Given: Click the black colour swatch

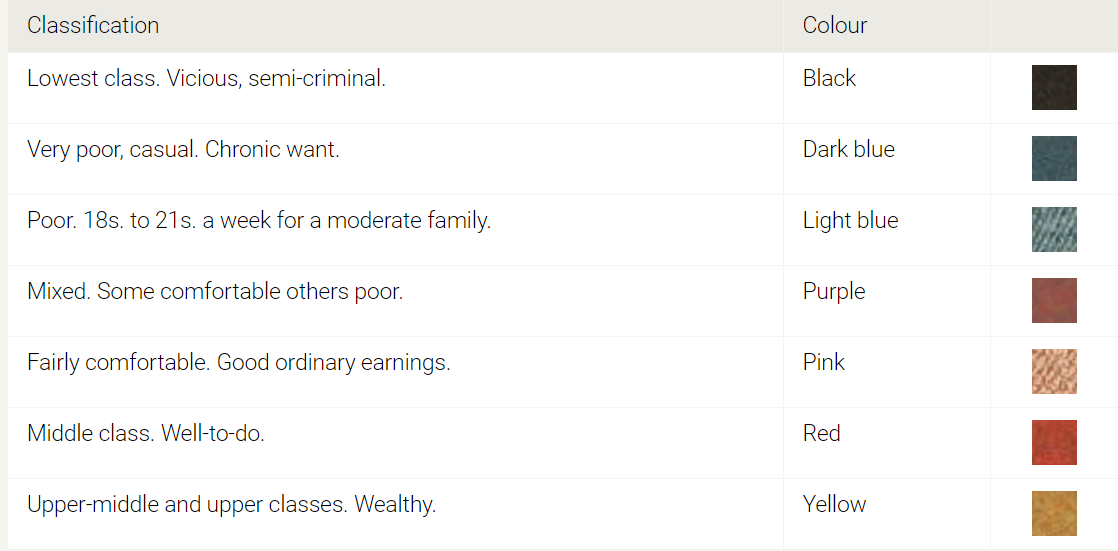Looking at the screenshot, I should [x=1054, y=87].
